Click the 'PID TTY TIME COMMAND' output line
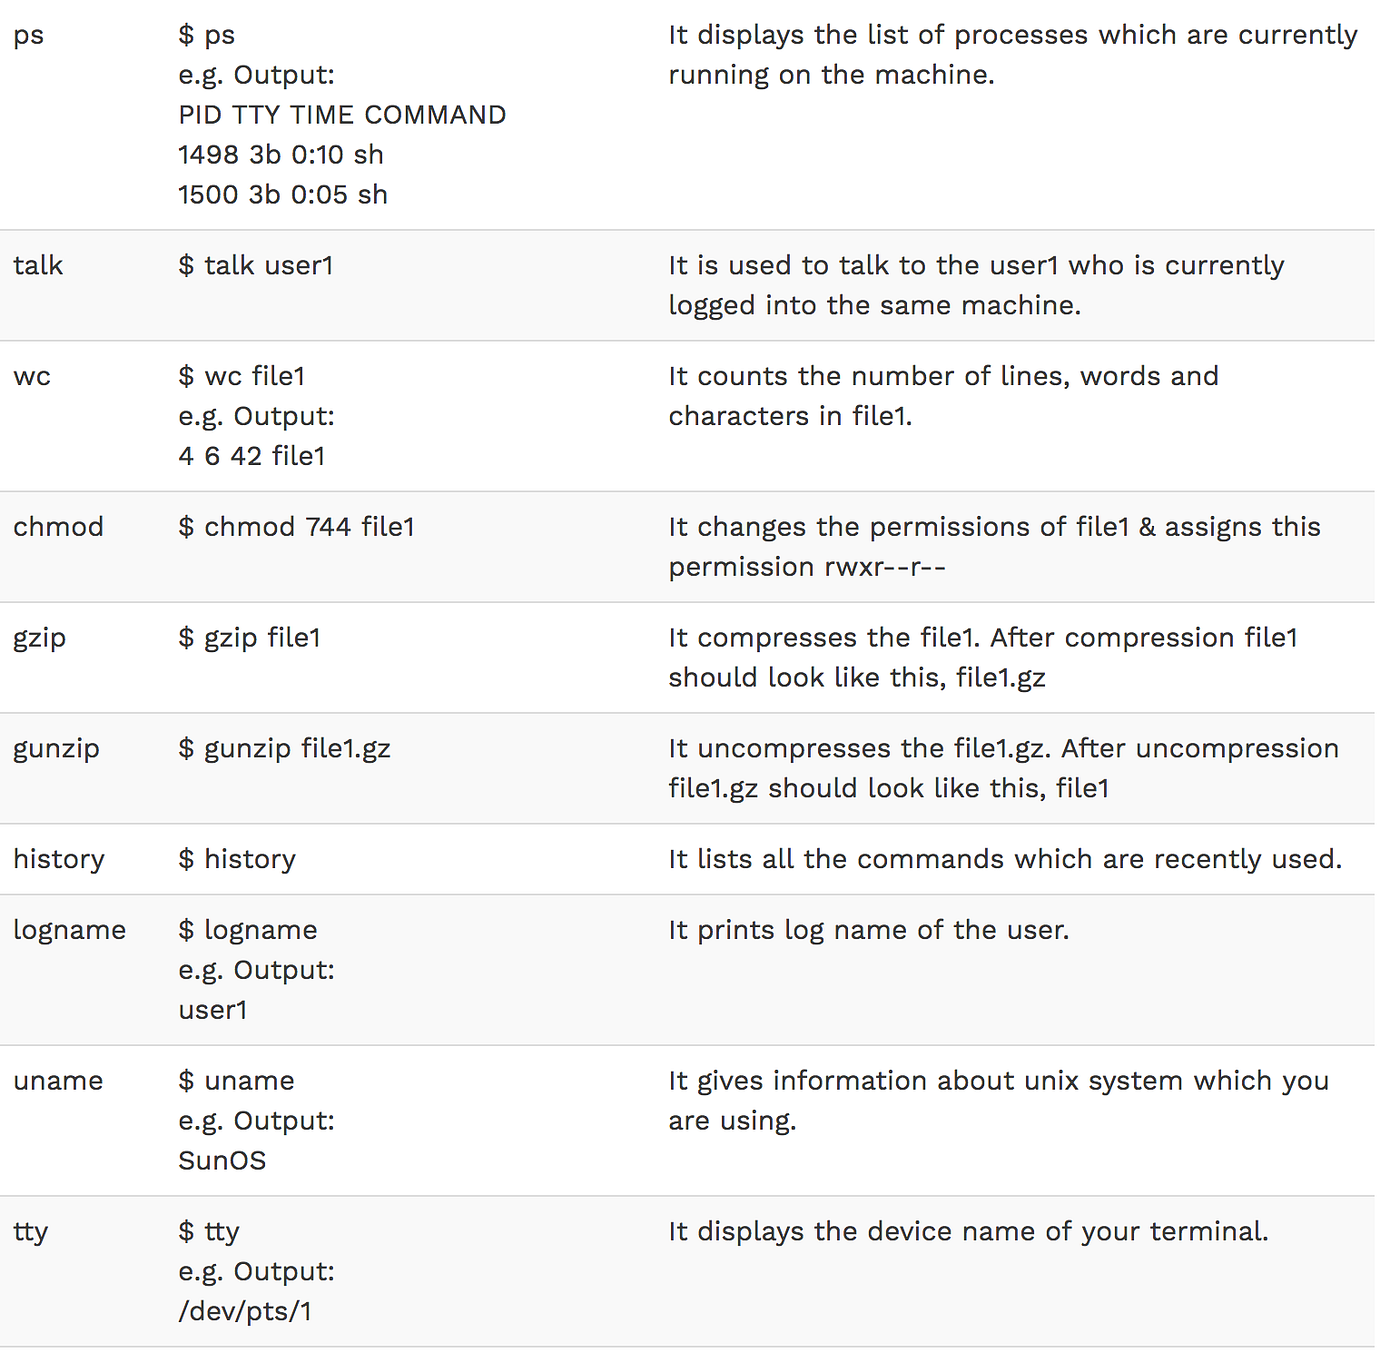Screen dimensions: 1400x1355 point(343,115)
